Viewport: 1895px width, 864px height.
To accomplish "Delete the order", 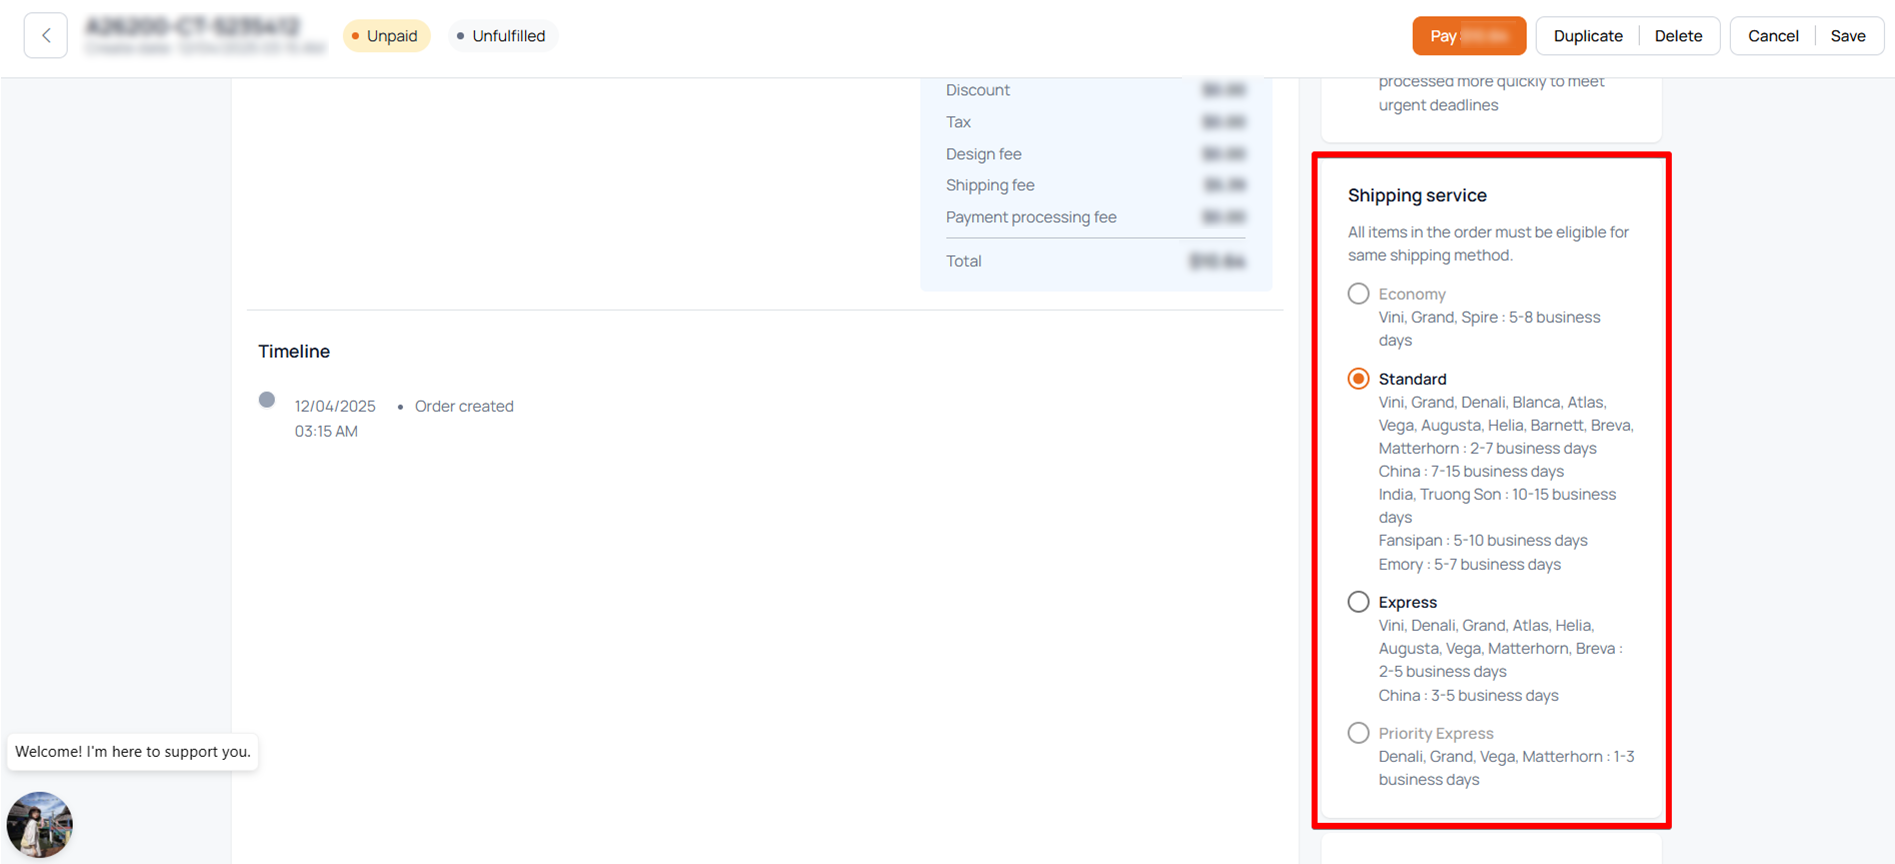I will point(1677,36).
